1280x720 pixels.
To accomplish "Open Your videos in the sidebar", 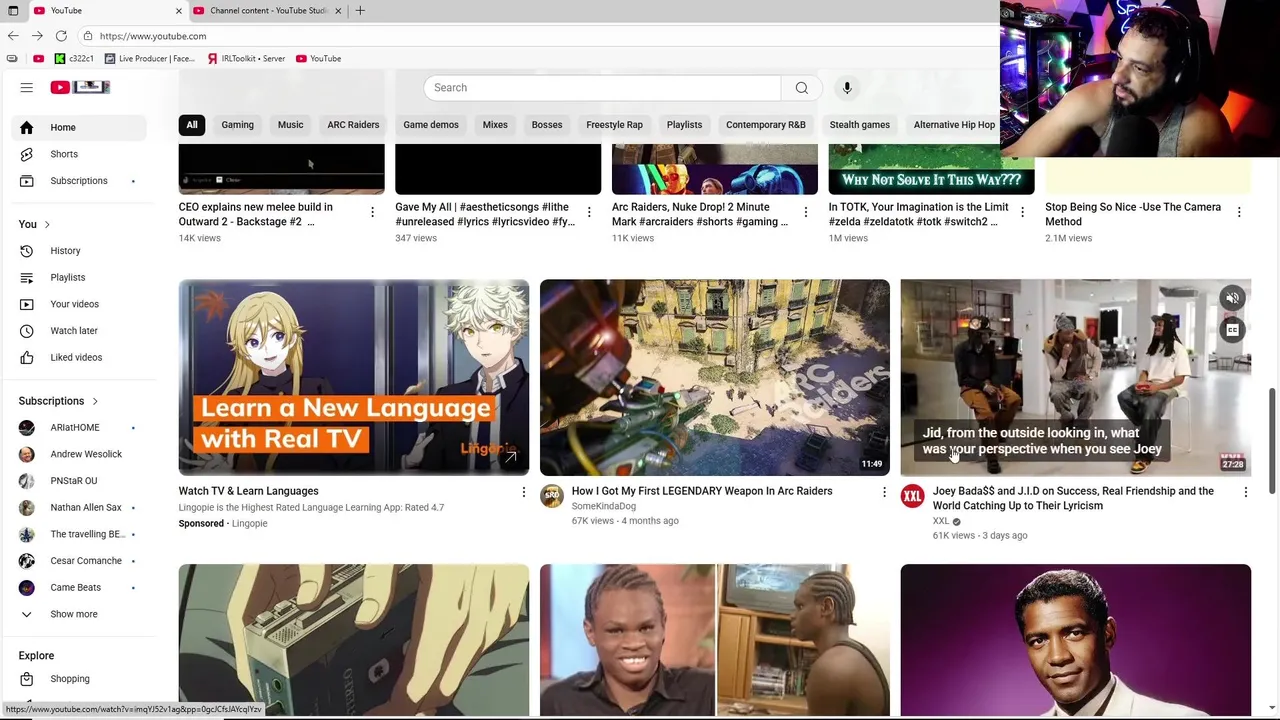I will pyautogui.click(x=80, y=304).
